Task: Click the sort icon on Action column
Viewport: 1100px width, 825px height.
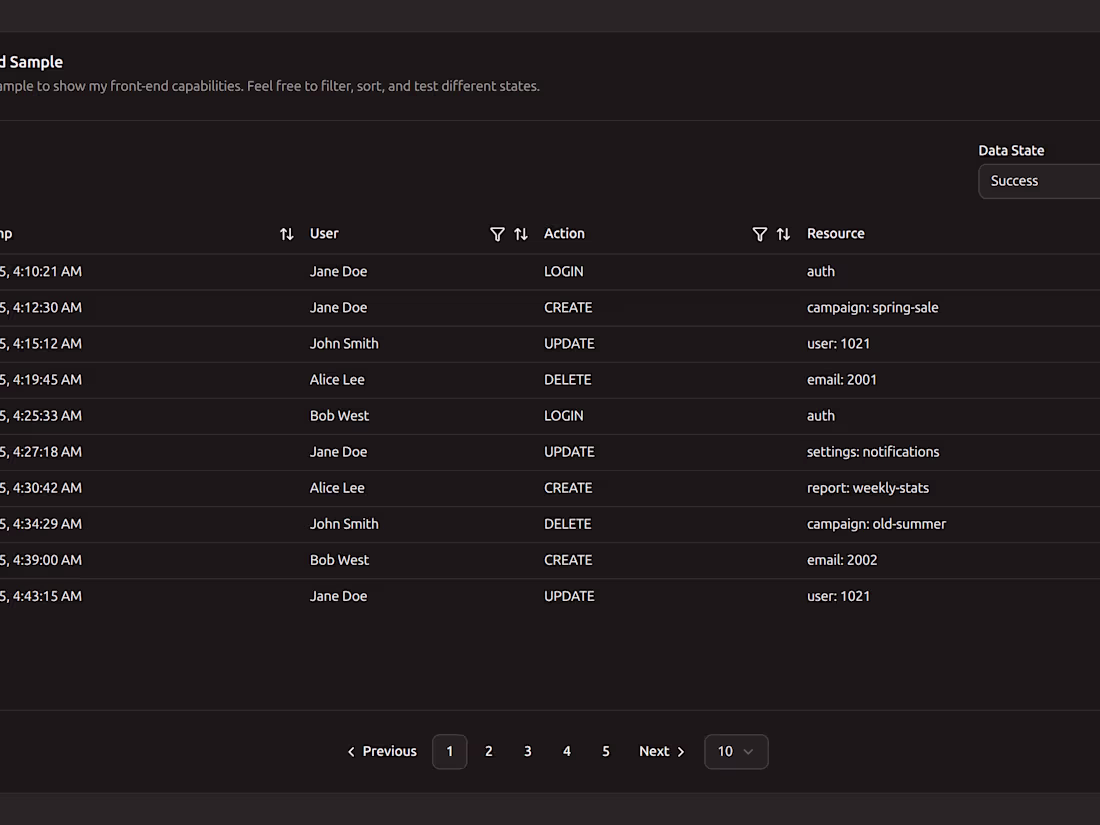Action: pyautogui.click(x=782, y=233)
